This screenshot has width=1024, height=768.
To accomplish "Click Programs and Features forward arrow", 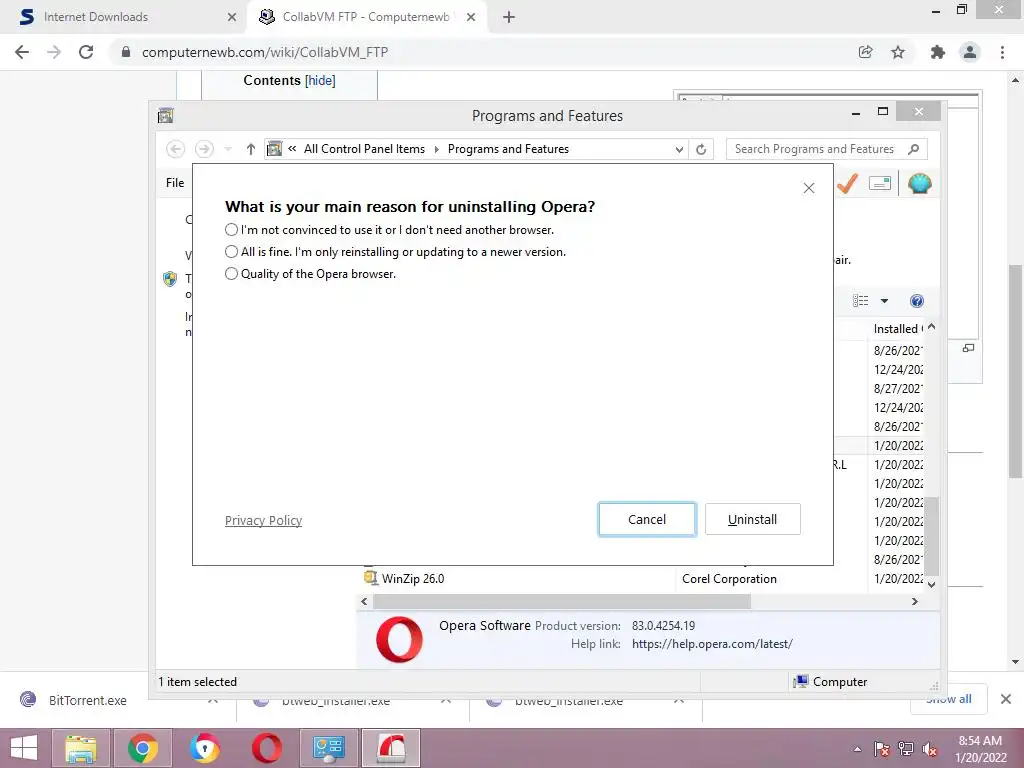I will 204,149.
